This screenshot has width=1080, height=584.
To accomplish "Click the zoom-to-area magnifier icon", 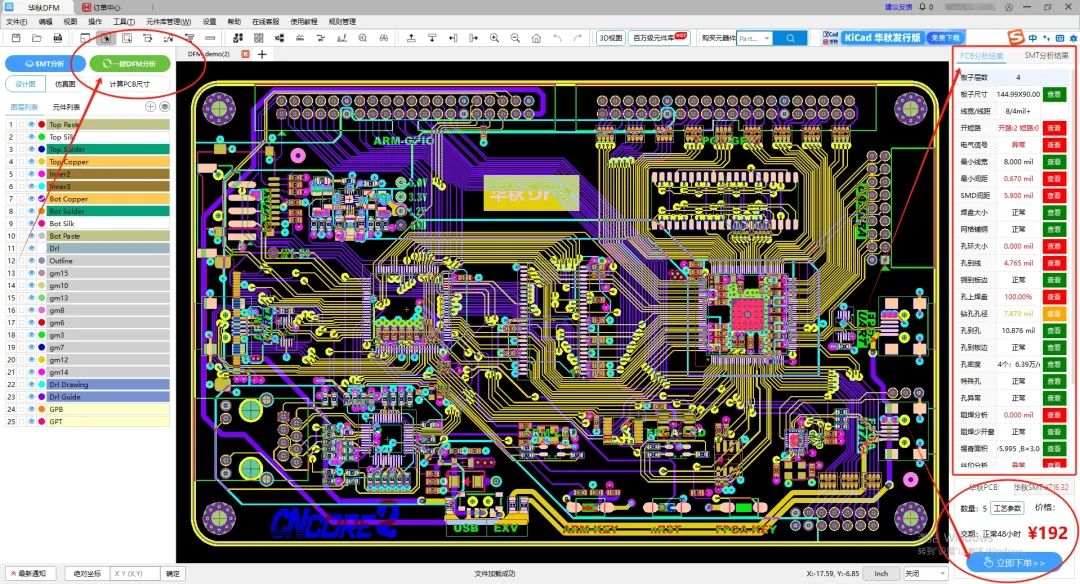I will pyautogui.click(x=362, y=38).
